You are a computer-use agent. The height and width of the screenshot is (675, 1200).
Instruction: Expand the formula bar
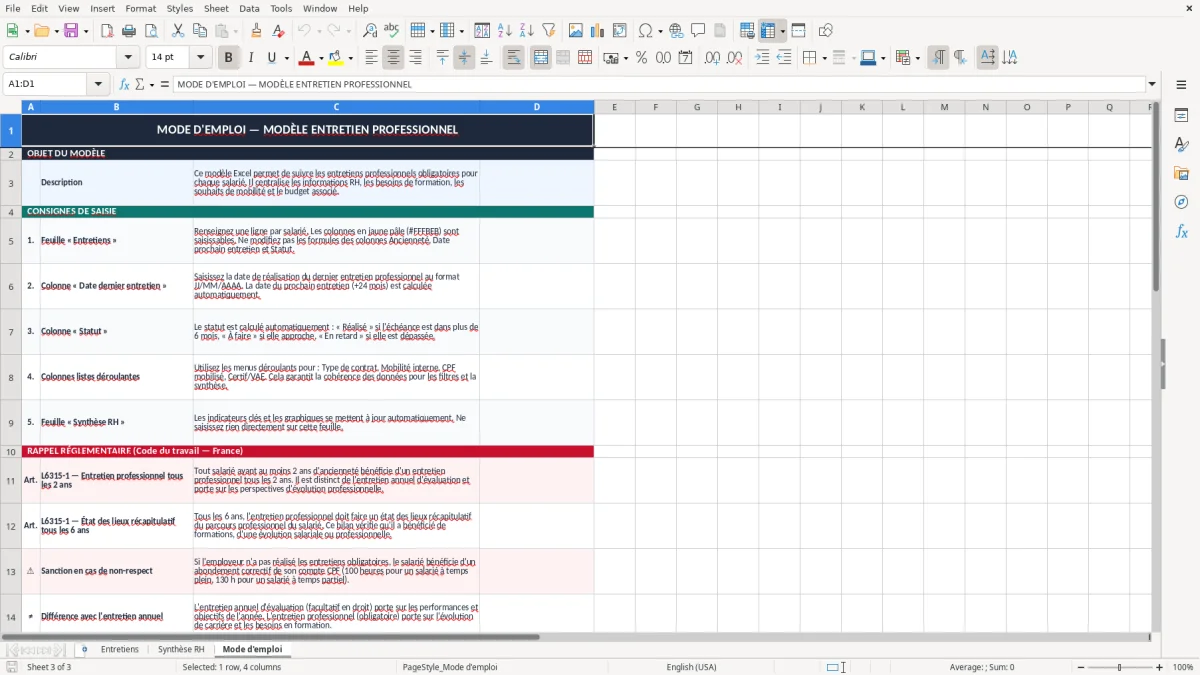pyautogui.click(x=1152, y=84)
